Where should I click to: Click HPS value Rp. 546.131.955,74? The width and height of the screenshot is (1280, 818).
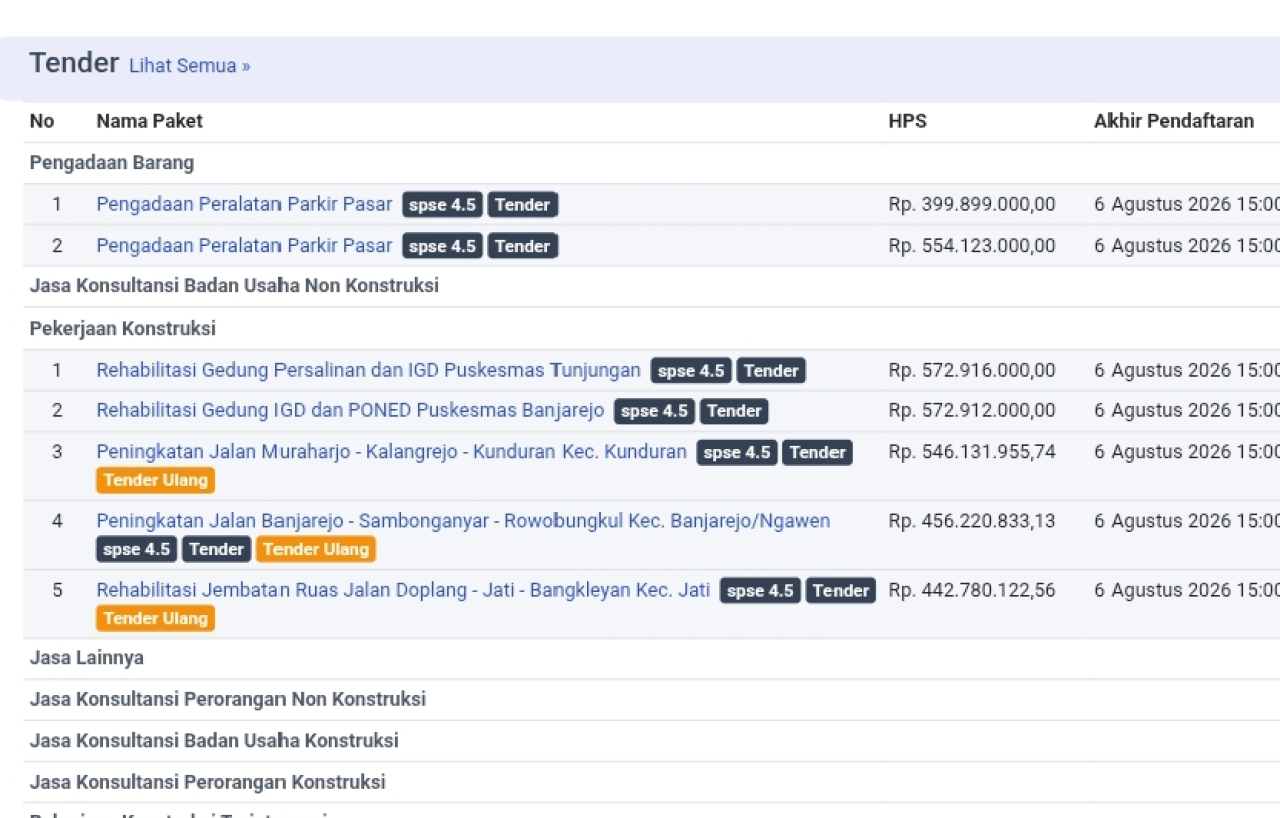tap(971, 451)
